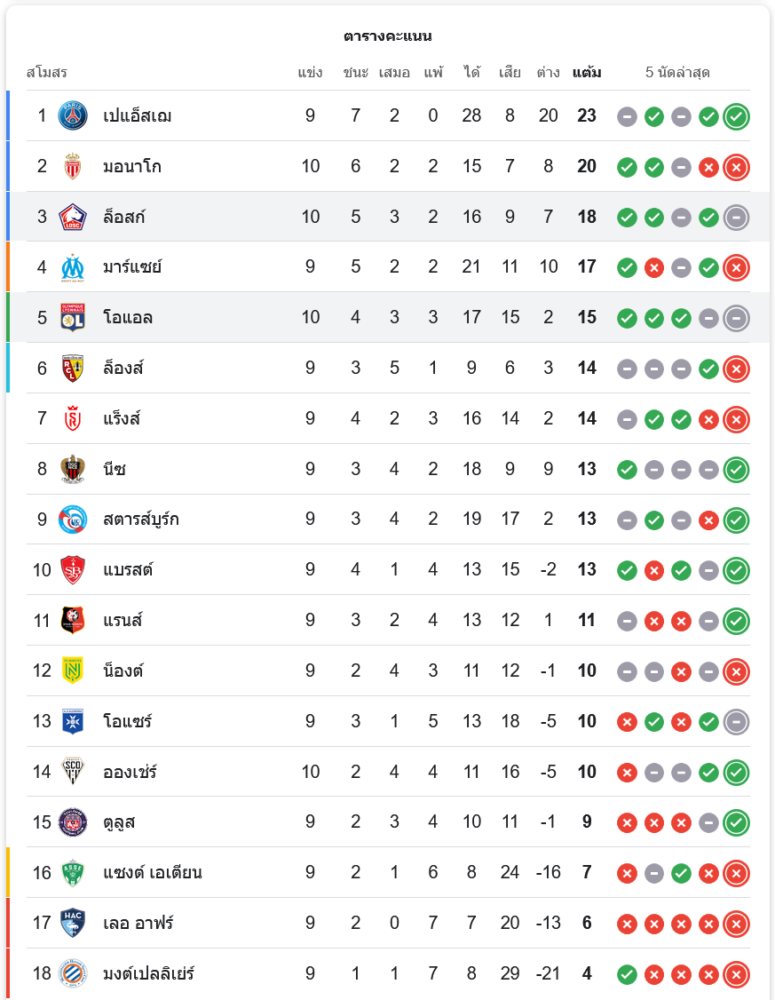
Task: Click the PSG club crest icon
Action: pos(73,116)
